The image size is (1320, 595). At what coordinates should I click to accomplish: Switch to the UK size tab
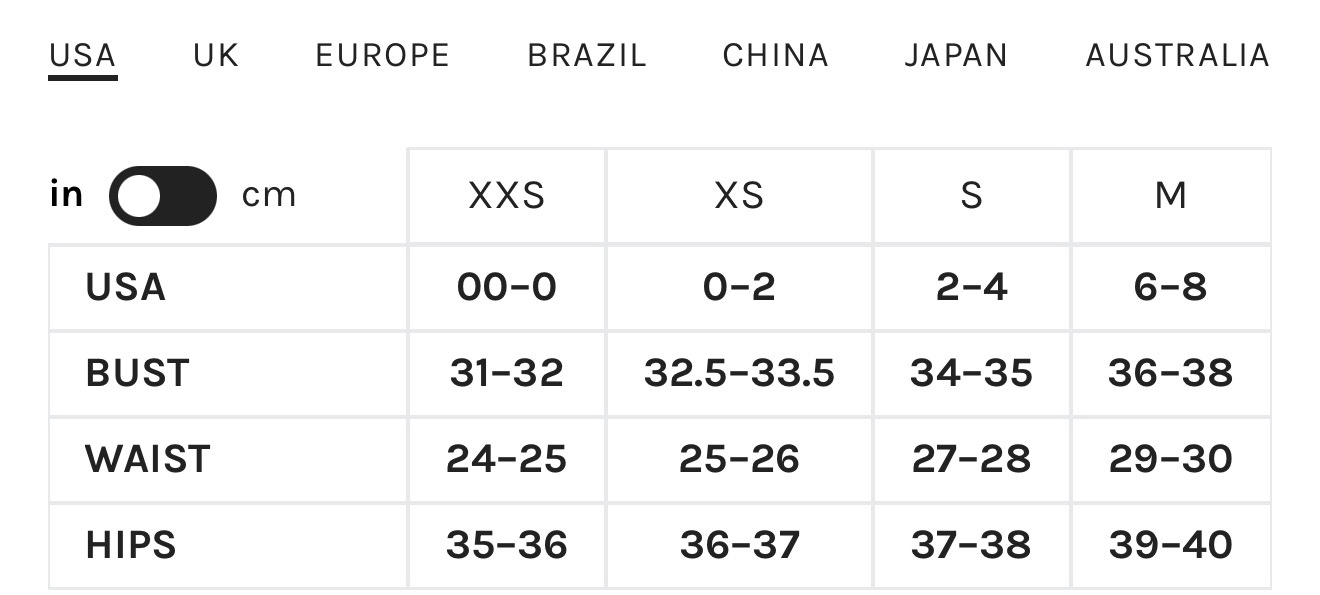click(x=217, y=55)
